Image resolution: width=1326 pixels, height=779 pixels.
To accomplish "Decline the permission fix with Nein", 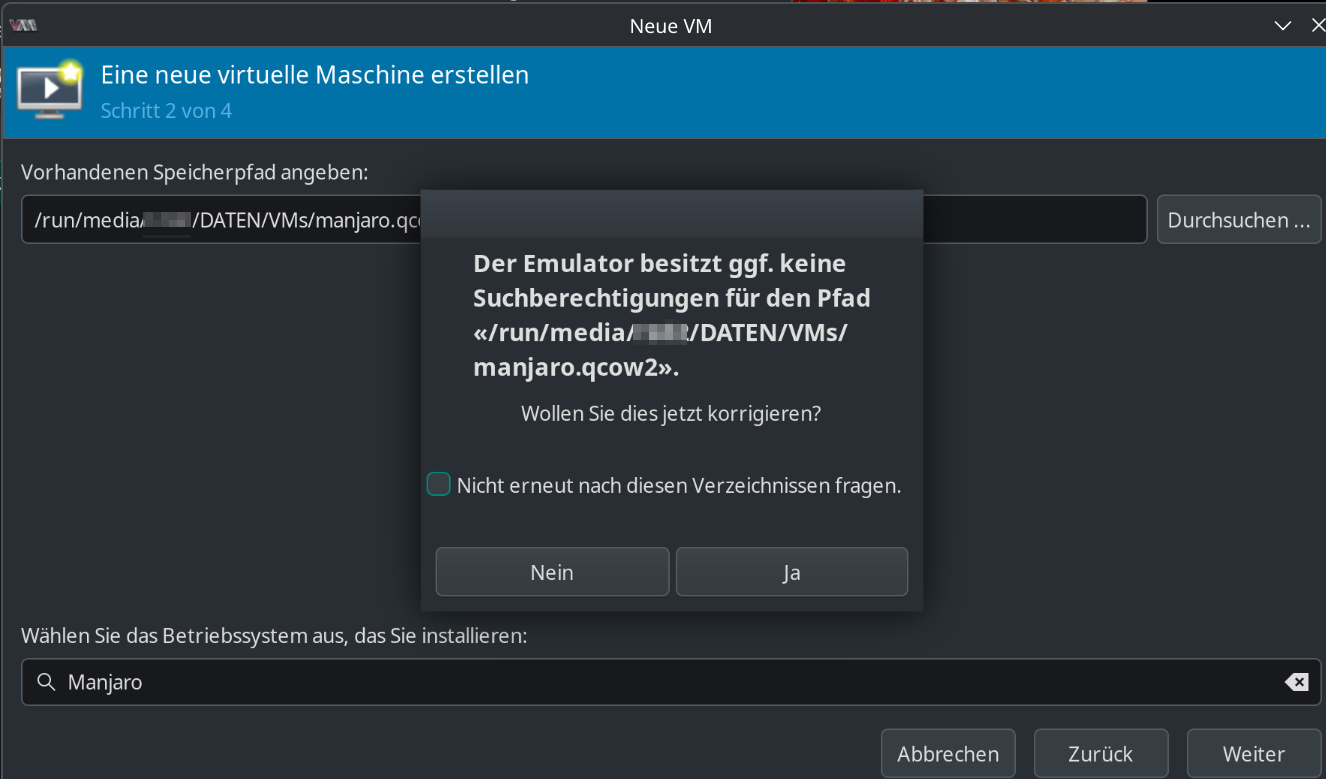I will pyautogui.click(x=552, y=572).
